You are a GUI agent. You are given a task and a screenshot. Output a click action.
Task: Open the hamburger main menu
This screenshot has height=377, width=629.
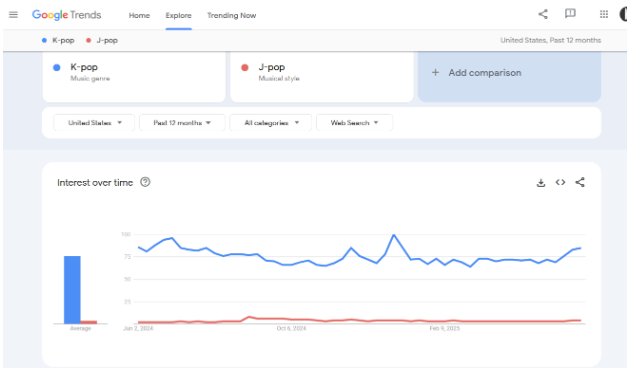(13, 15)
